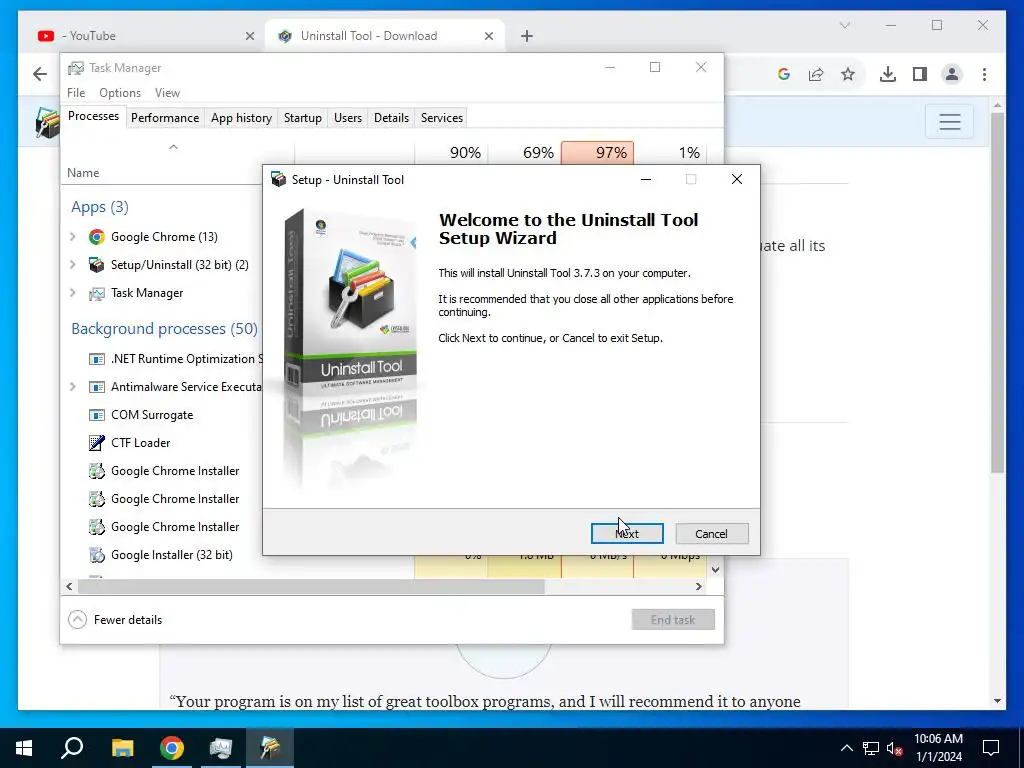Select the .NET Runtime Optimization process icon
The image size is (1024, 768).
[x=97, y=359]
